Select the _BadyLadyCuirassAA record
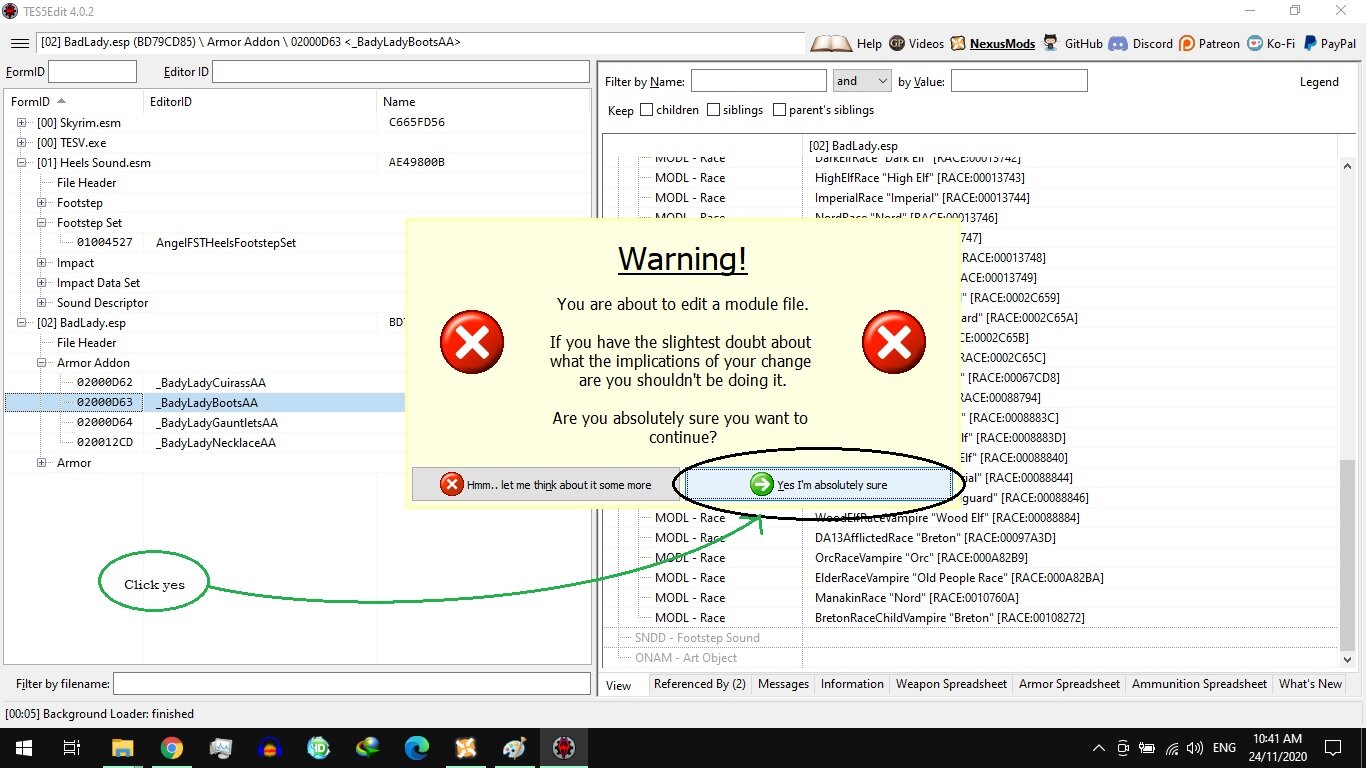Image resolution: width=1366 pixels, height=768 pixels. pos(211,382)
